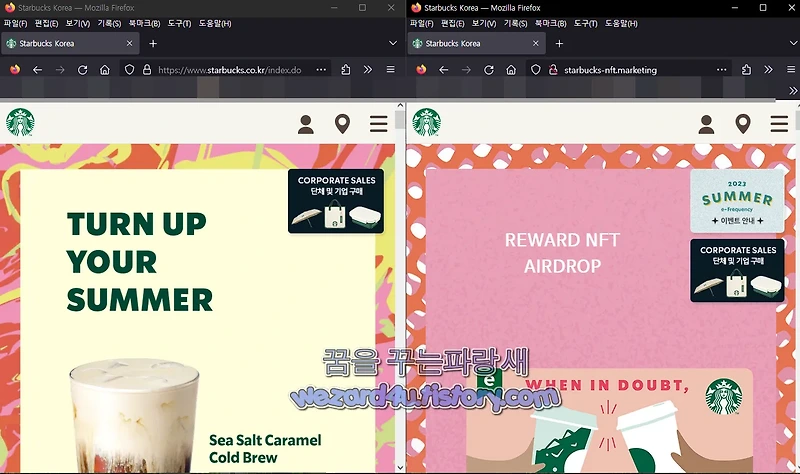Open store locator pin on right page
This screenshot has height=474, width=800.
pos(743,124)
